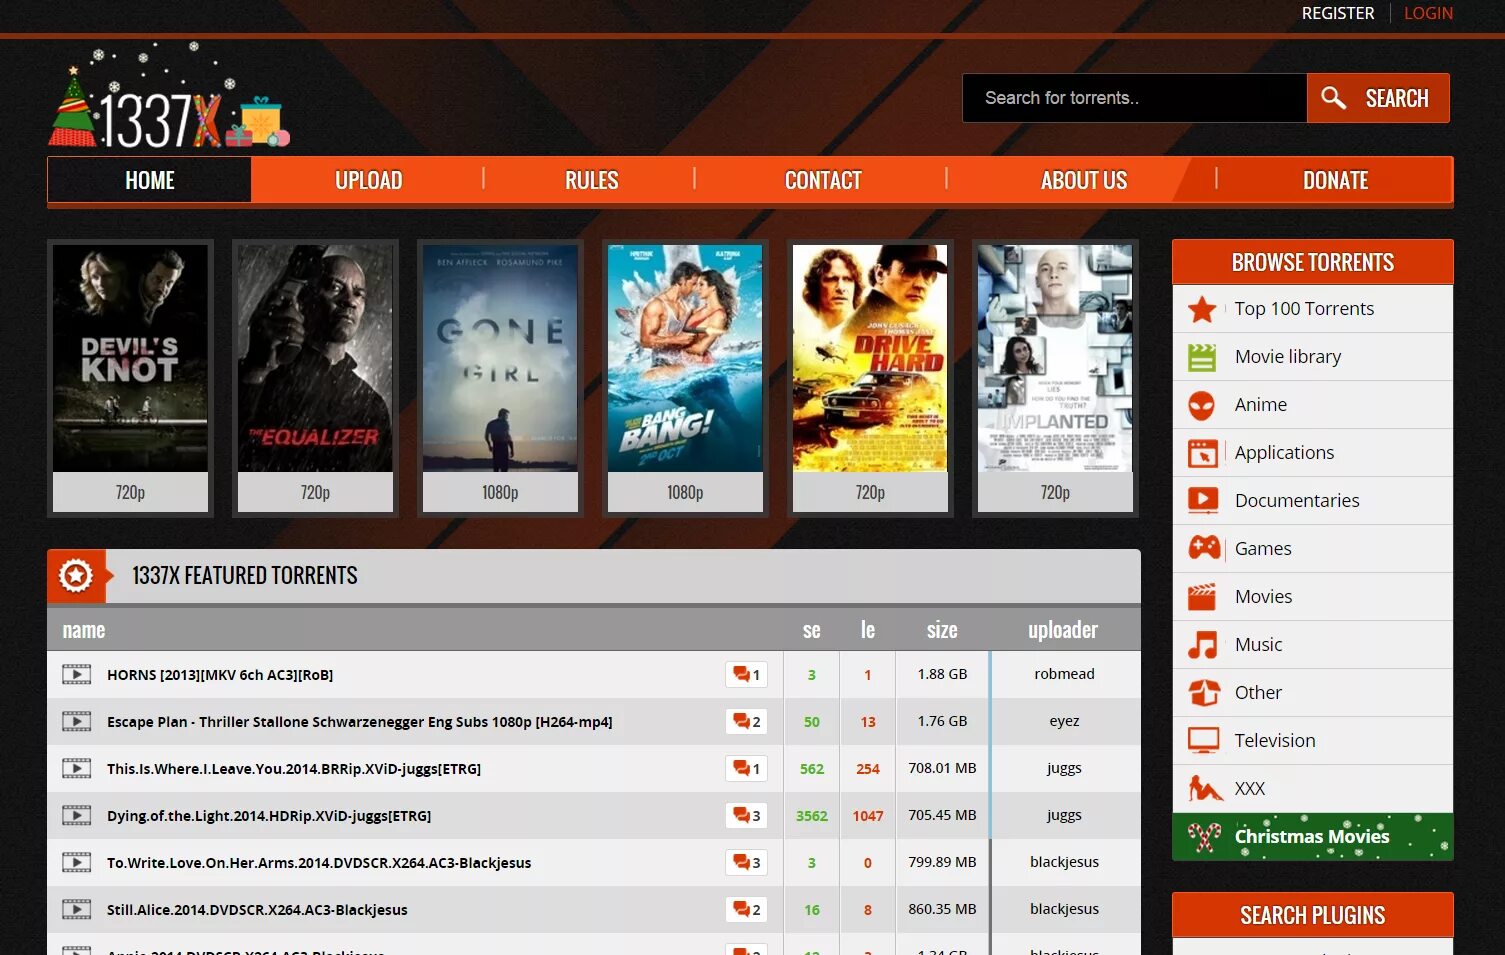Click the 'name' column header
The image size is (1505, 955).
point(84,630)
